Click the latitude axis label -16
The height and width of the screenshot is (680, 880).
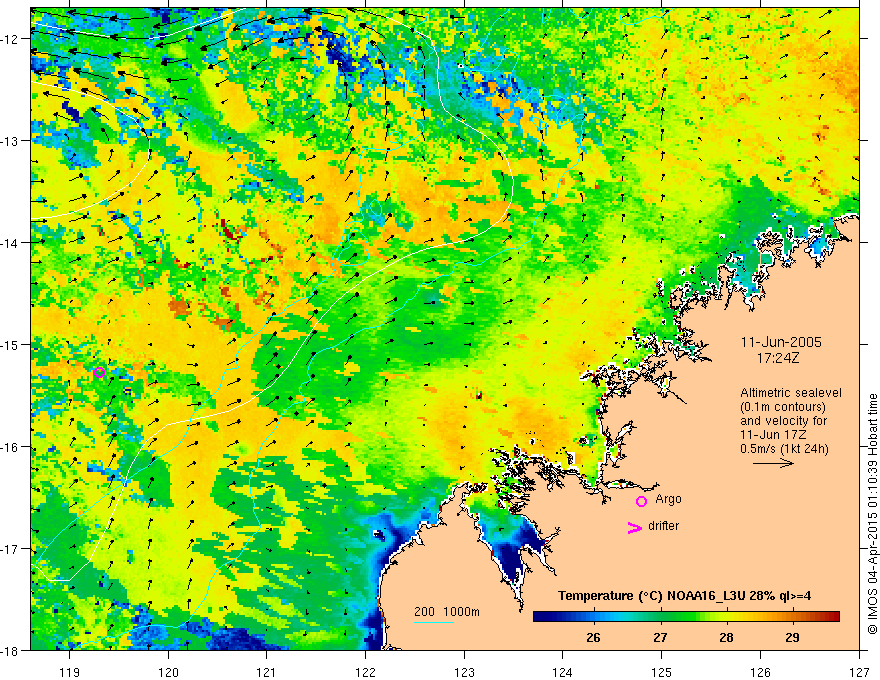coord(10,447)
